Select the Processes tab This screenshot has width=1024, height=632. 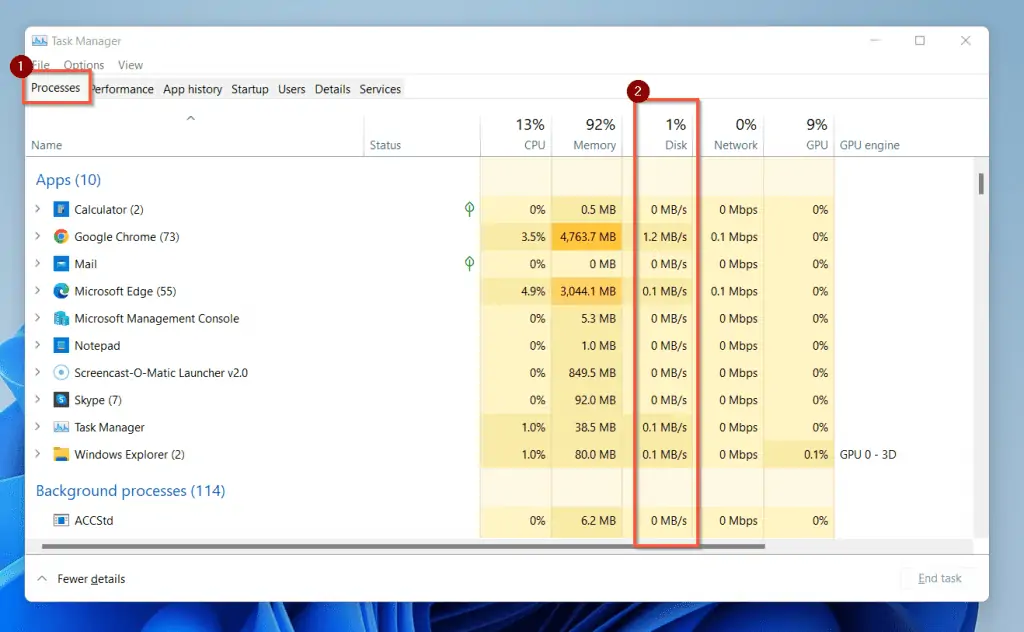click(56, 87)
